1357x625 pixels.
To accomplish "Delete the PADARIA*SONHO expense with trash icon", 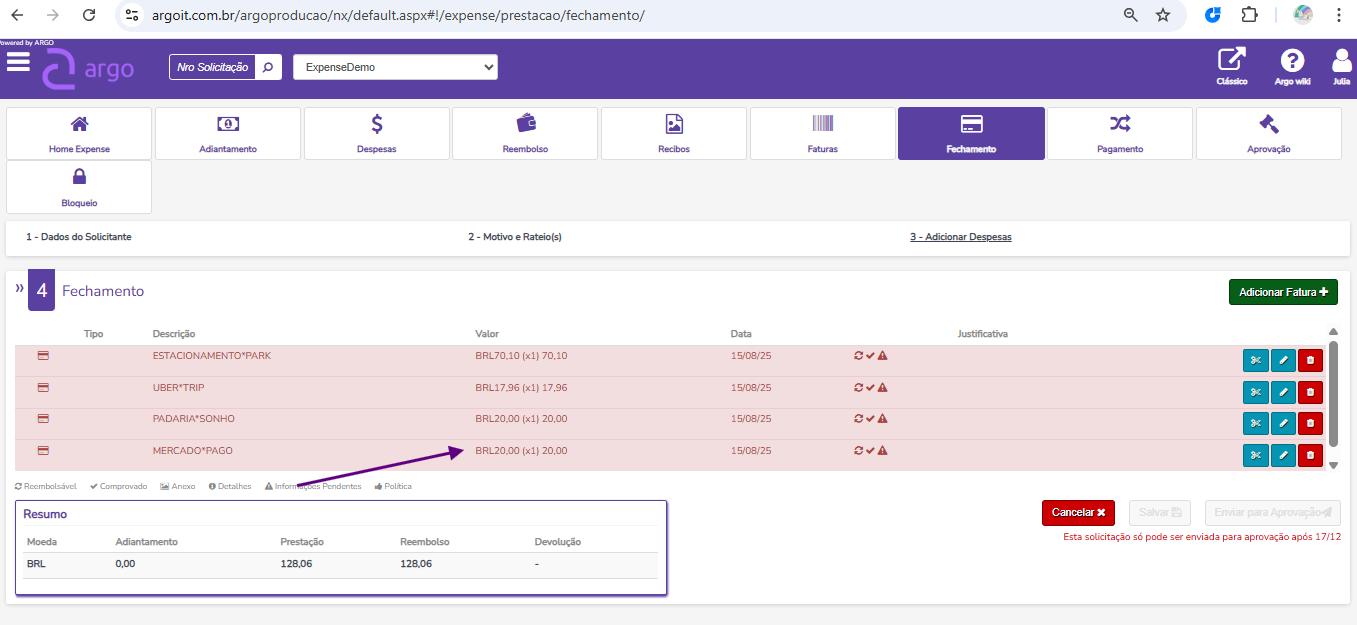I will click(x=1310, y=423).
